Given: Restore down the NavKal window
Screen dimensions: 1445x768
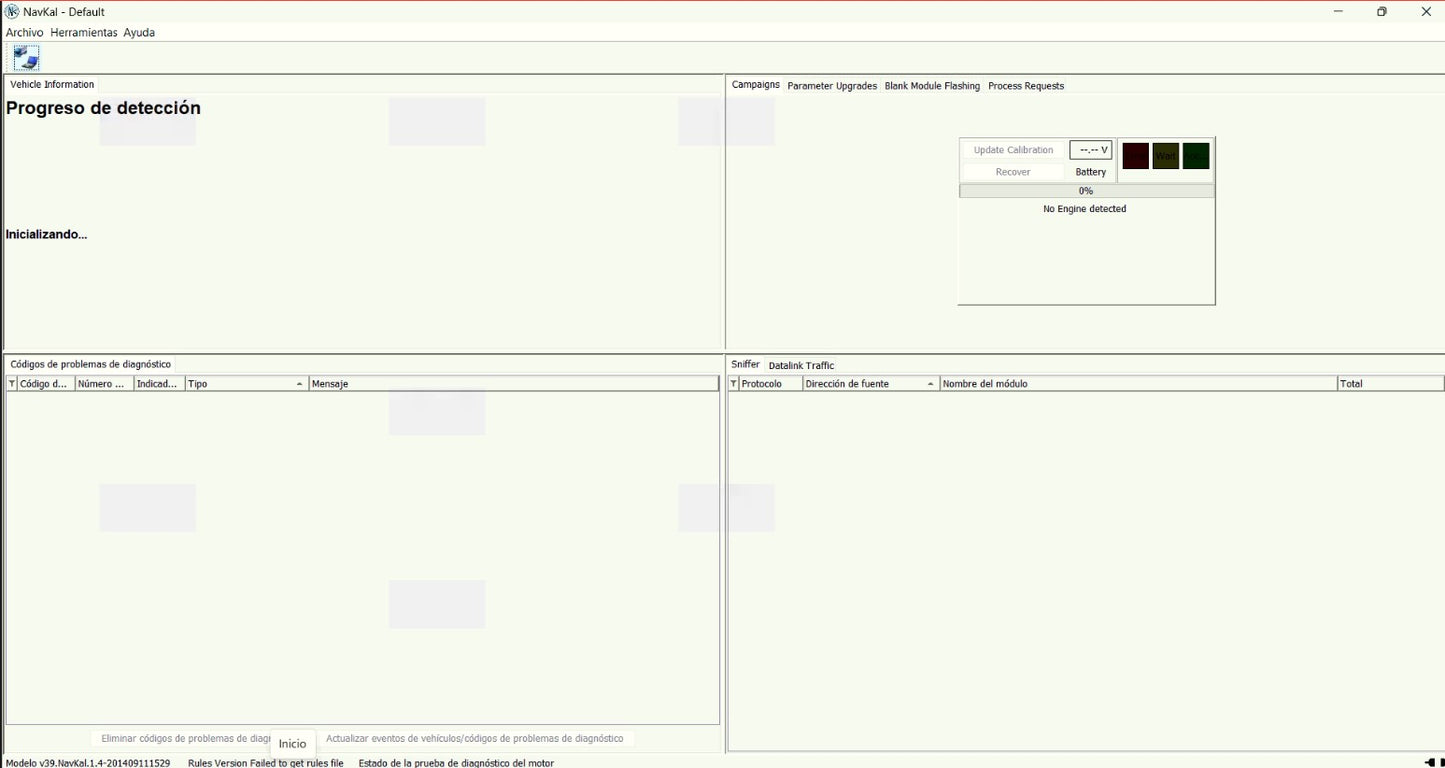Looking at the screenshot, I should click(x=1382, y=11).
